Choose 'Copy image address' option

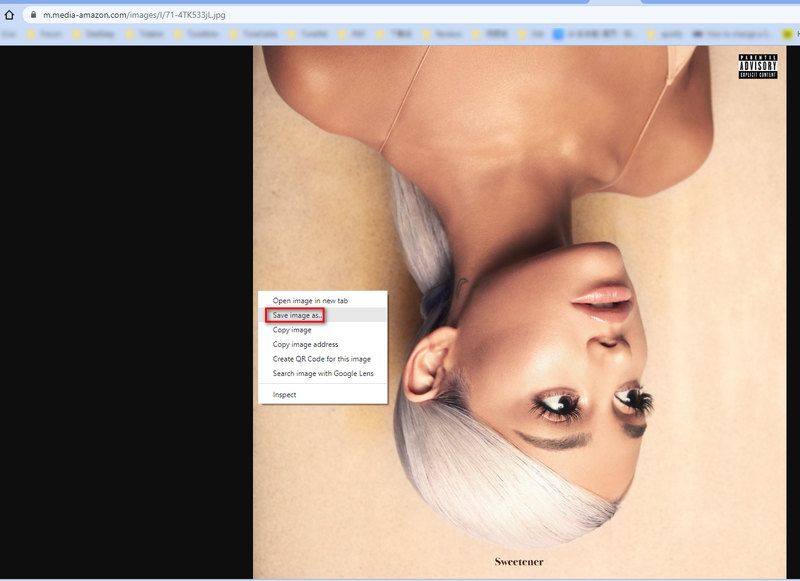pyautogui.click(x=305, y=345)
